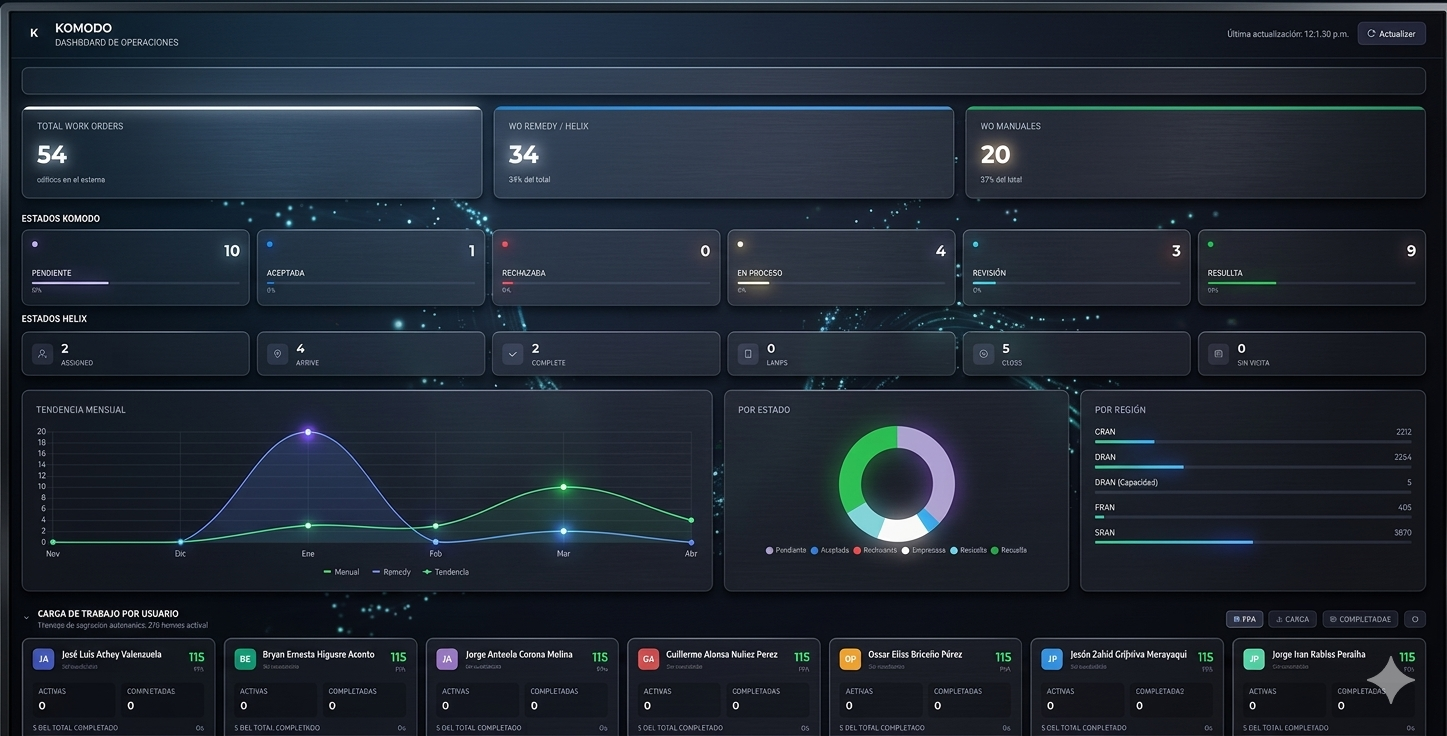Toggle the Pendiente entry in donut legend
1447x736 pixels.
tap(786, 550)
